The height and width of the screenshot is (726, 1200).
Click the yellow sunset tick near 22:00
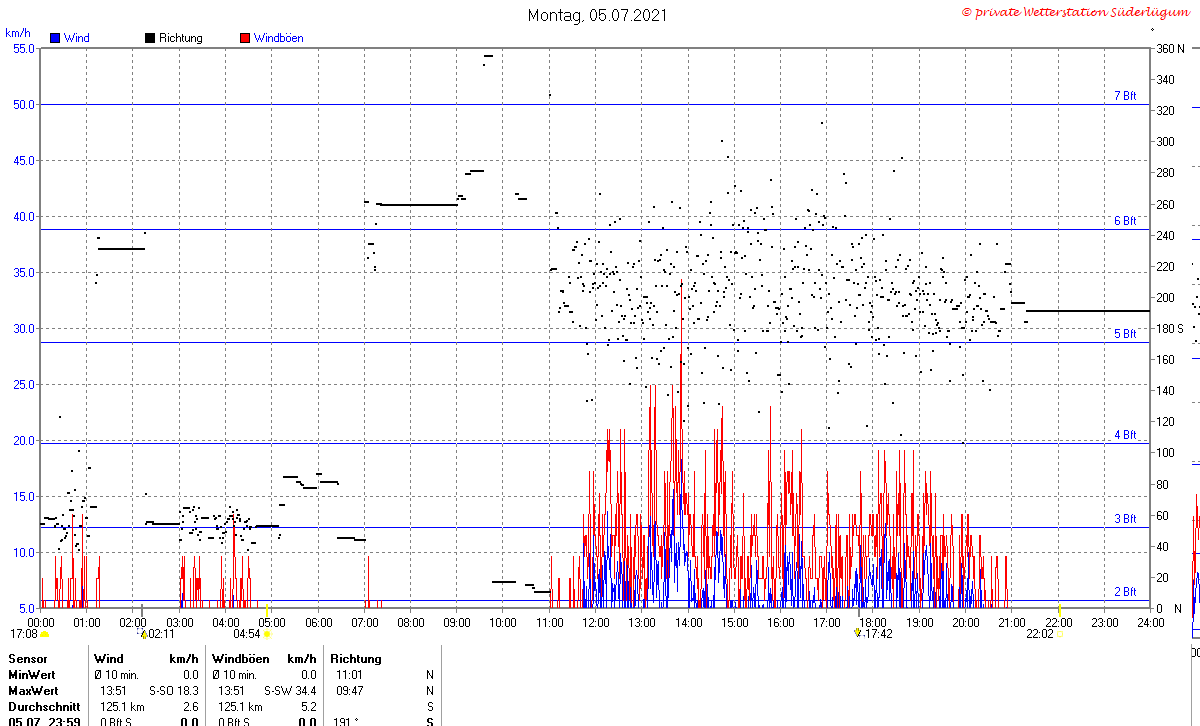click(1060, 608)
